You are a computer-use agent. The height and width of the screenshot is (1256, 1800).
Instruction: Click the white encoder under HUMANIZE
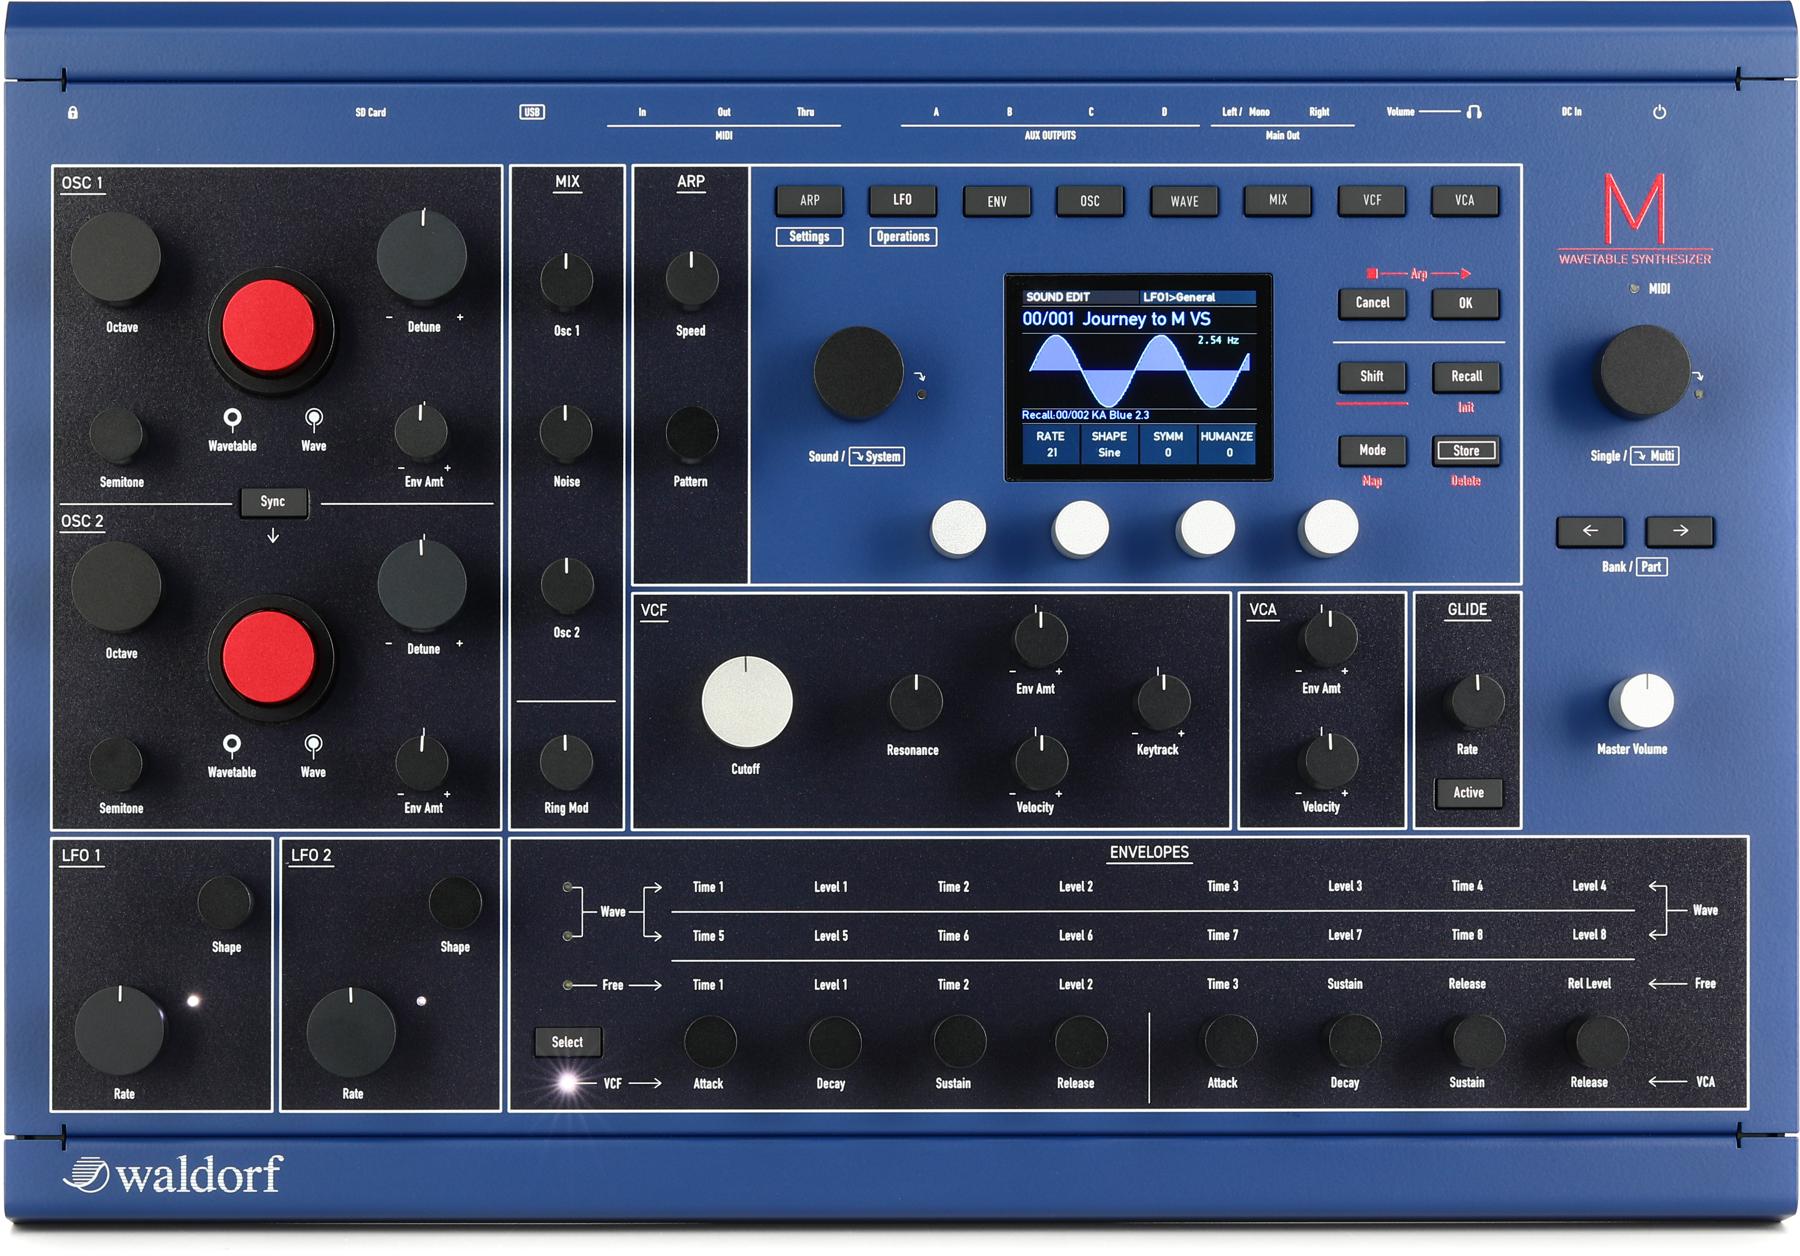[x=1329, y=528]
